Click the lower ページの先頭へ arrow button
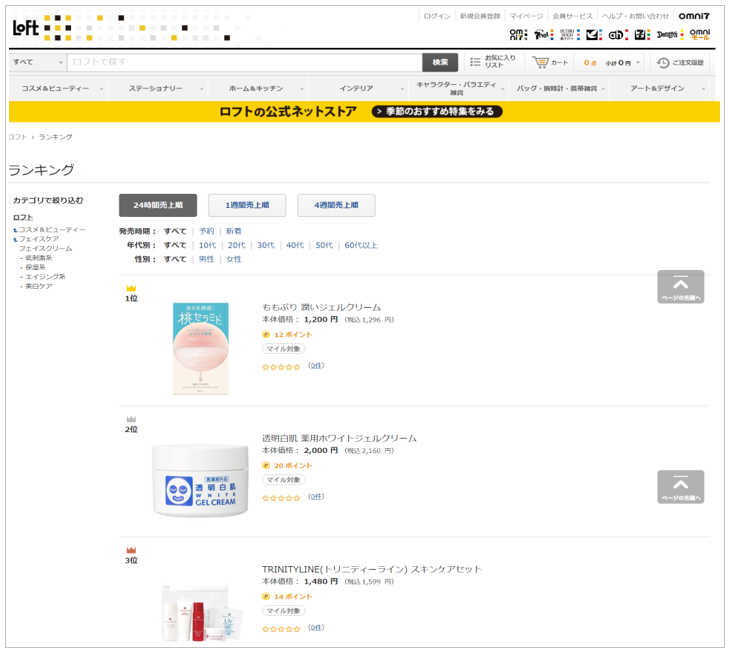Viewport: 731px width, 653px height. (681, 487)
